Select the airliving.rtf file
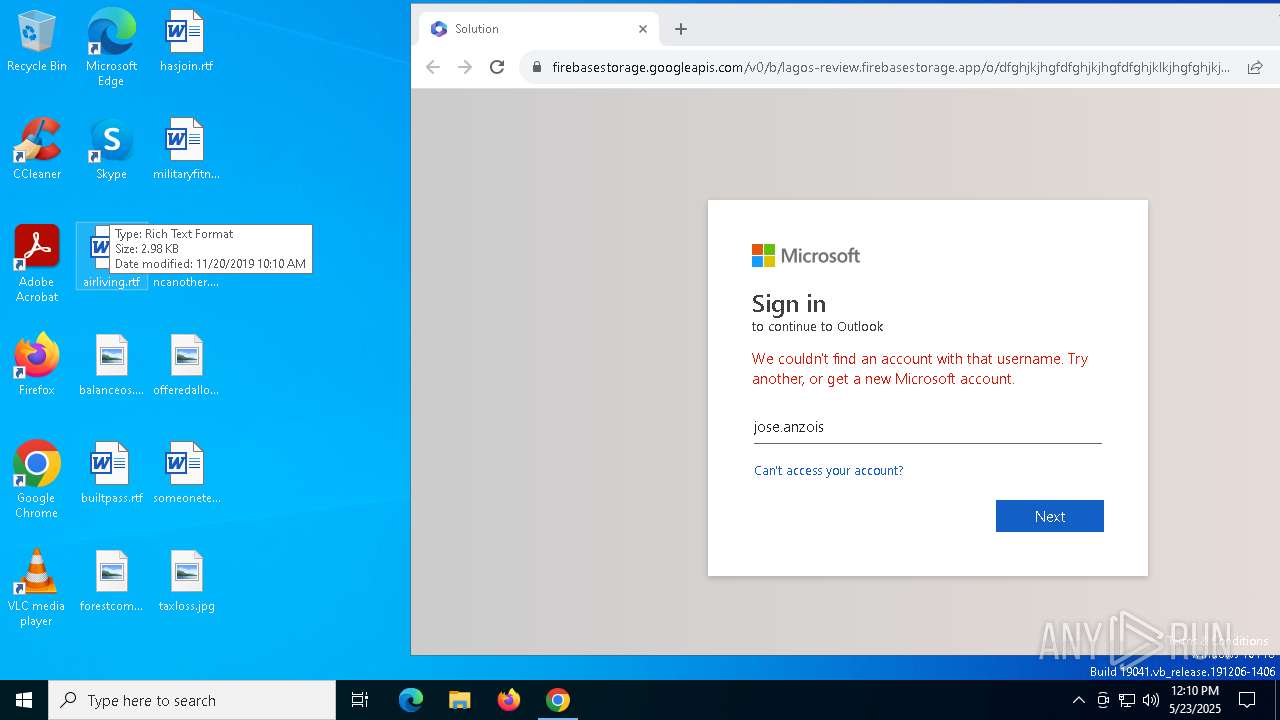This screenshot has height=720, width=1280. 111,257
